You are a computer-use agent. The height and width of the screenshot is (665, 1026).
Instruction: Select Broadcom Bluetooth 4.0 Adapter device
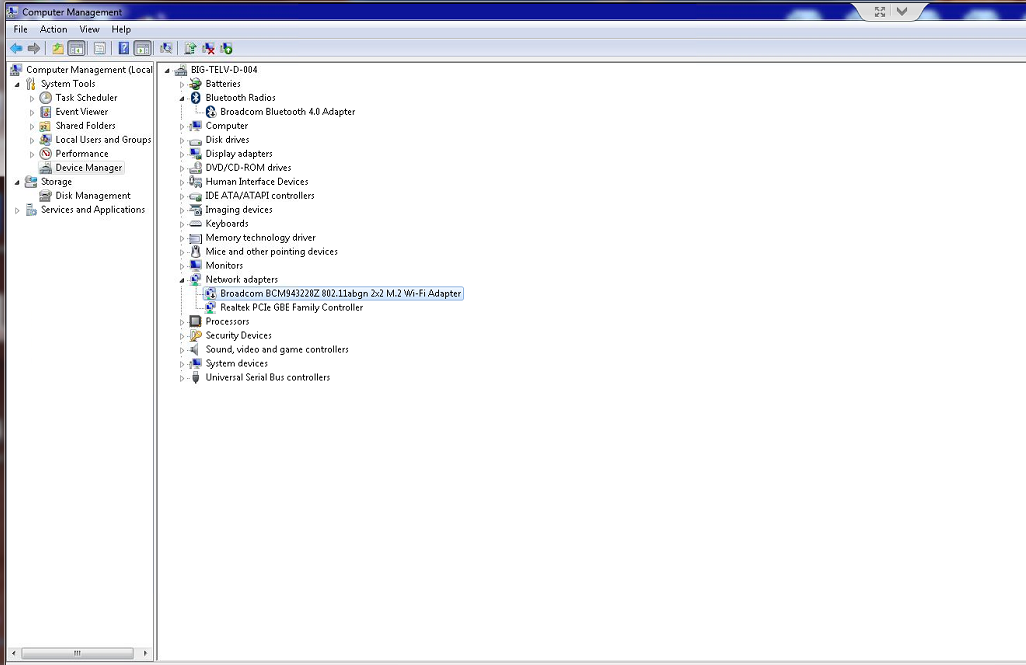tap(287, 112)
